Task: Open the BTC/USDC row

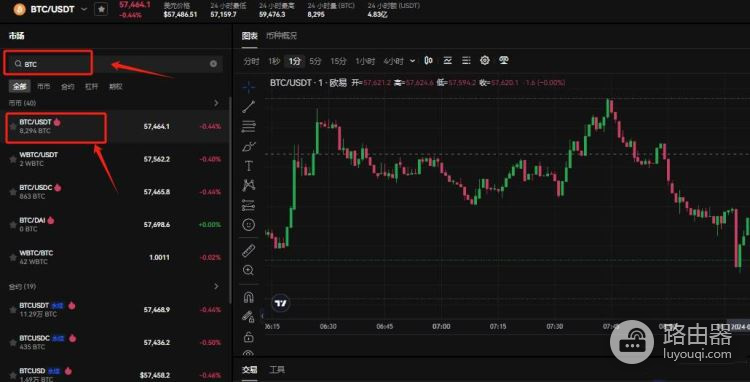Action: click(x=115, y=192)
